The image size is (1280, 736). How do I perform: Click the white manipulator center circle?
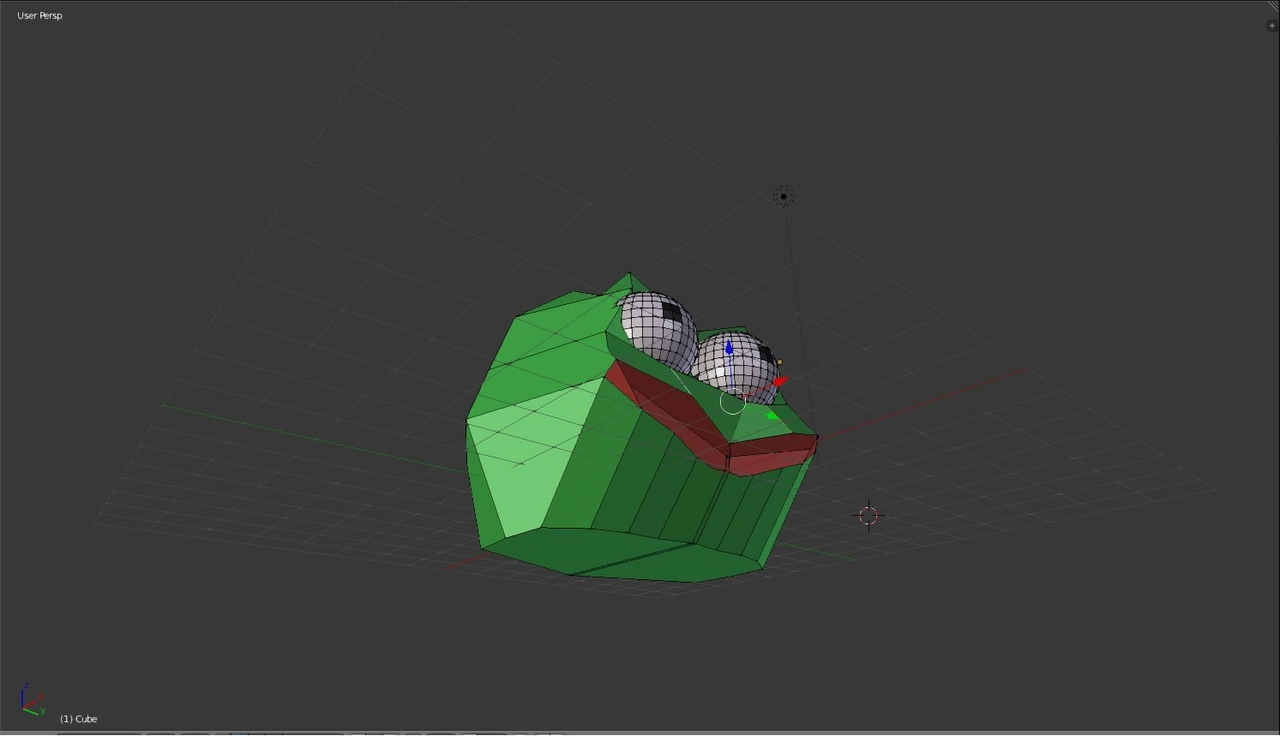(732, 402)
